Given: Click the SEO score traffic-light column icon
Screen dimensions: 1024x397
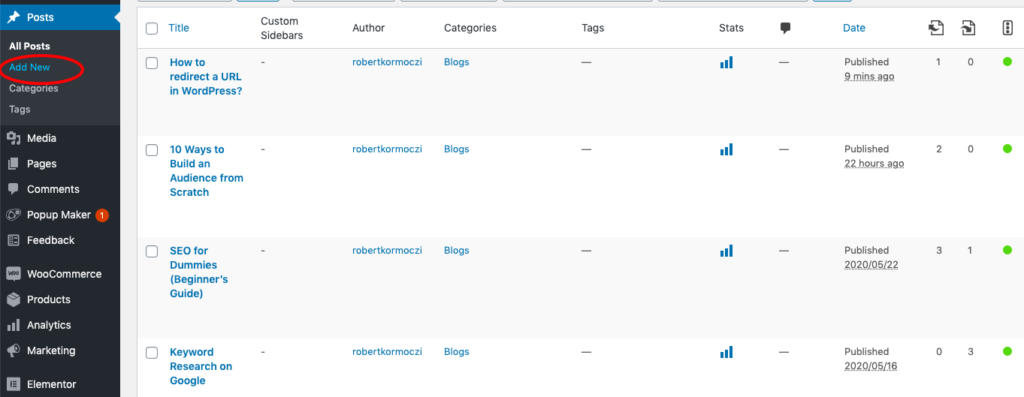Looking at the screenshot, I should tap(1007, 28).
